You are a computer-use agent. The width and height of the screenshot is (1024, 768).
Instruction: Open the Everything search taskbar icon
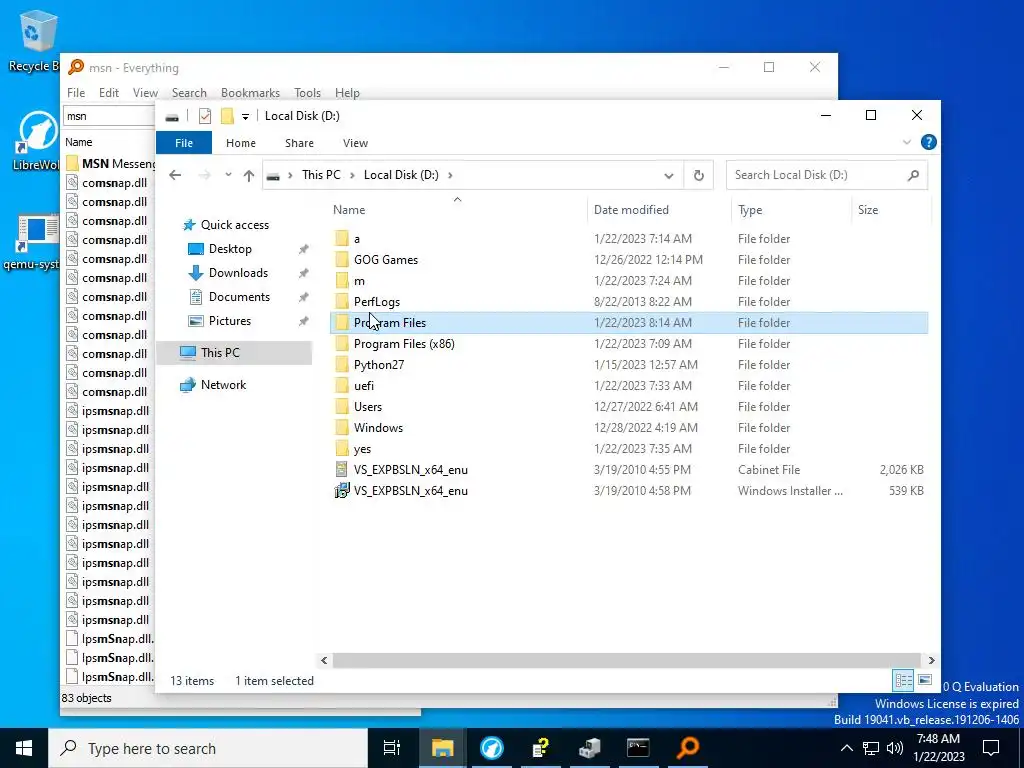(688, 748)
